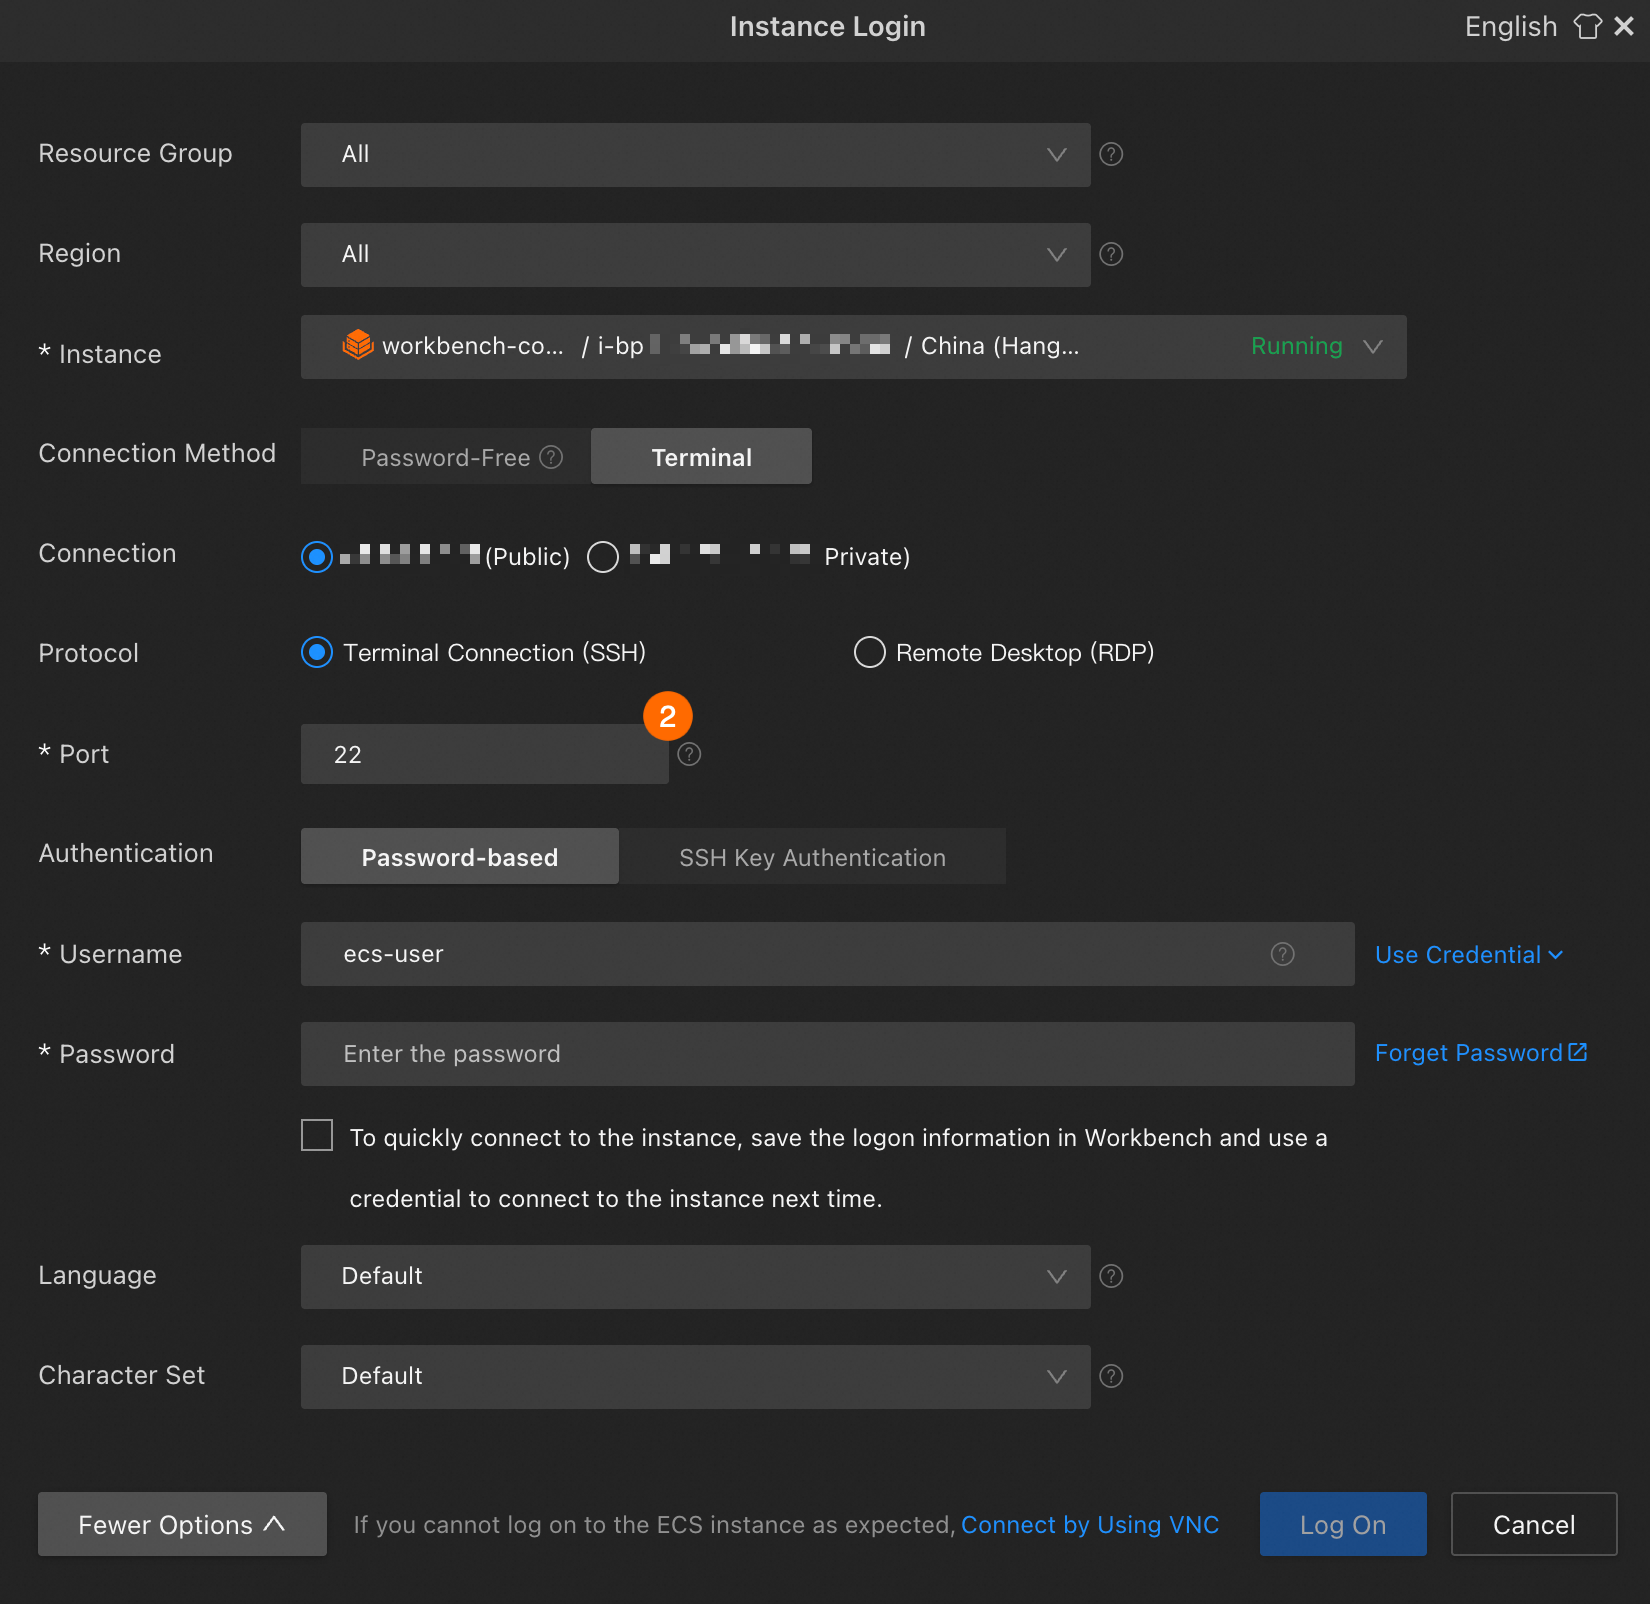This screenshot has width=1650, height=1604.
Task: Click the help icon beside Resource Group
Action: tap(1111, 154)
